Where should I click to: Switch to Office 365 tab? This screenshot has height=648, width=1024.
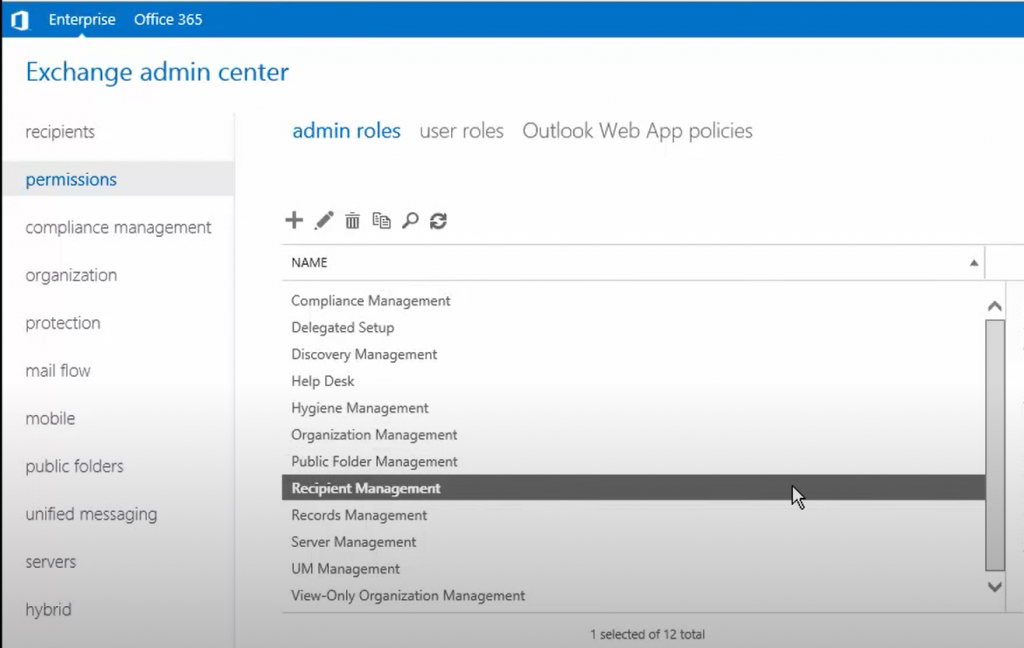click(x=168, y=20)
